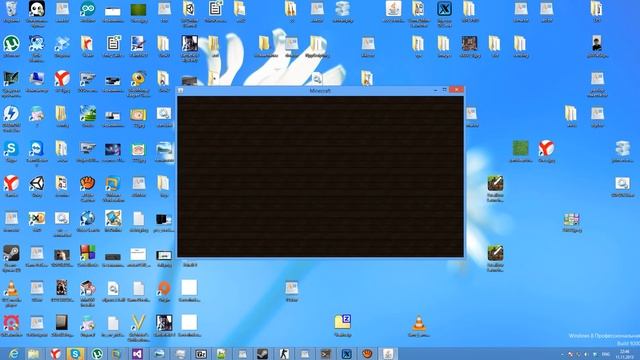
Task: Open Yandex shortcut next to Unity
Action: (x=11, y=184)
